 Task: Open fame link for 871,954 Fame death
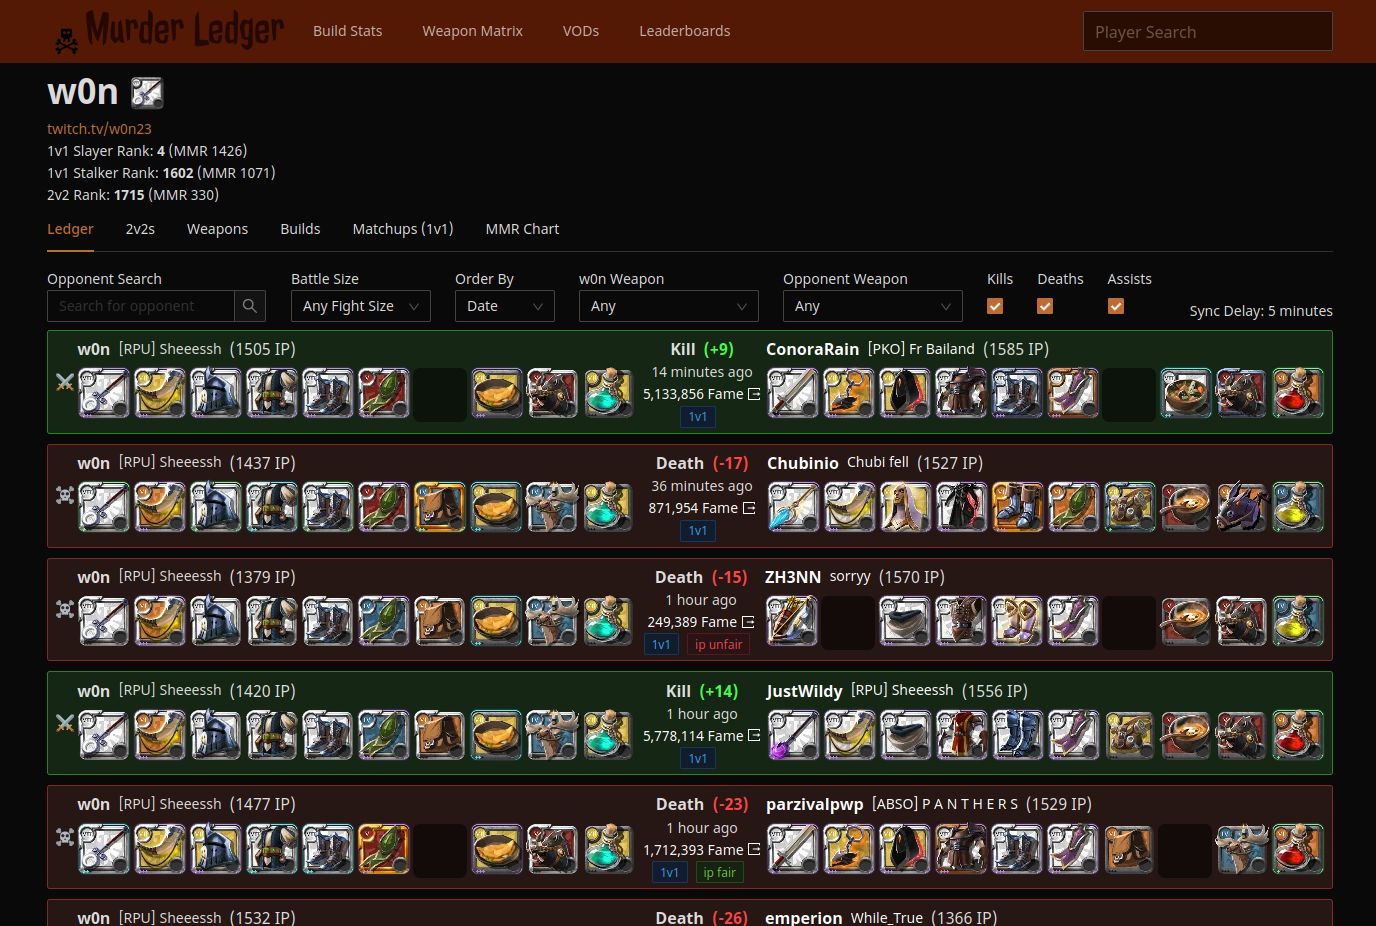pos(749,508)
